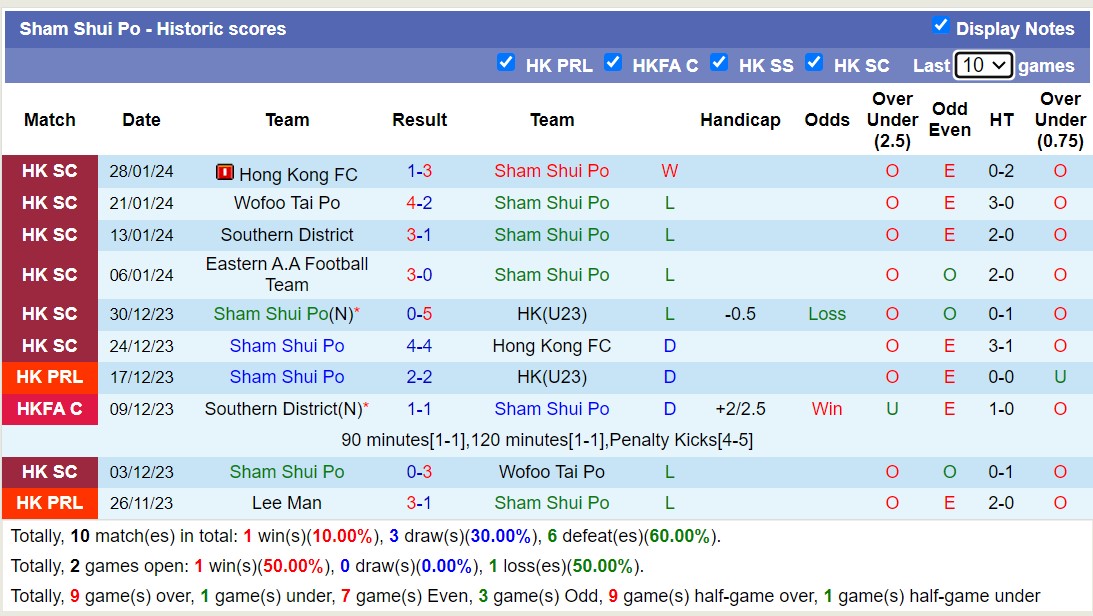Click Eastern A.A Football Team link
1093x616 pixels.
click(287, 274)
